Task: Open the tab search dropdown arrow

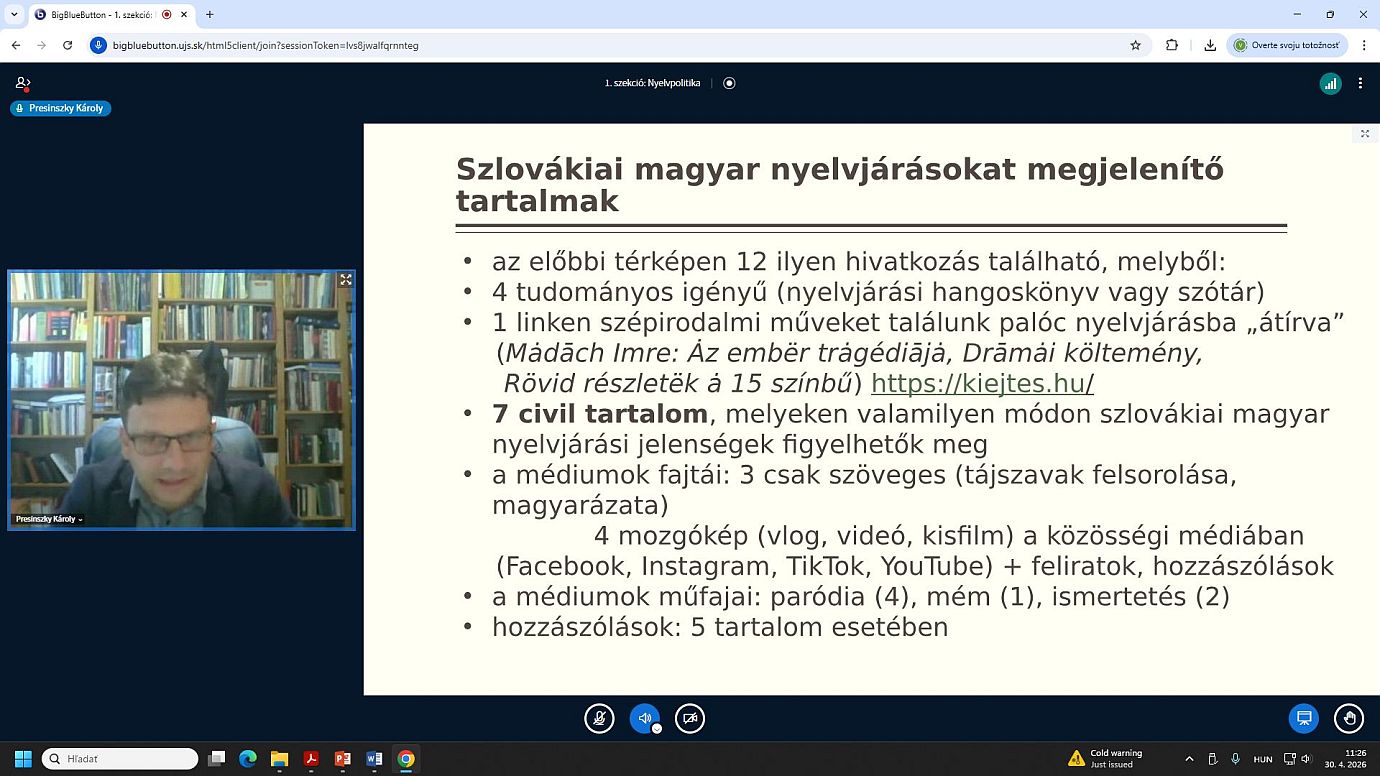Action: [14, 15]
